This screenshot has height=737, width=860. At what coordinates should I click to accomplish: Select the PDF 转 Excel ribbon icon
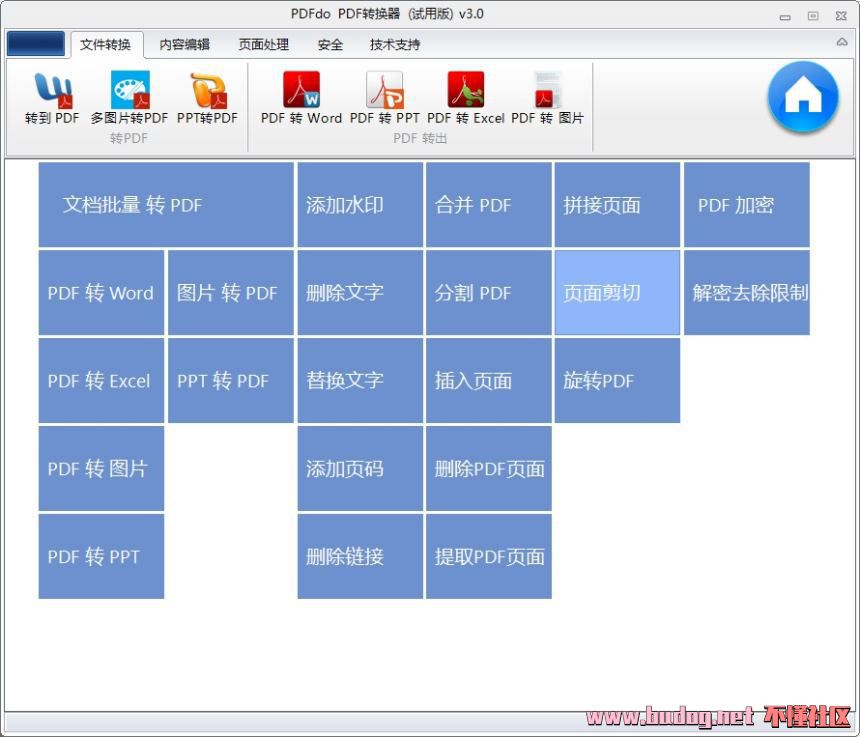466,98
